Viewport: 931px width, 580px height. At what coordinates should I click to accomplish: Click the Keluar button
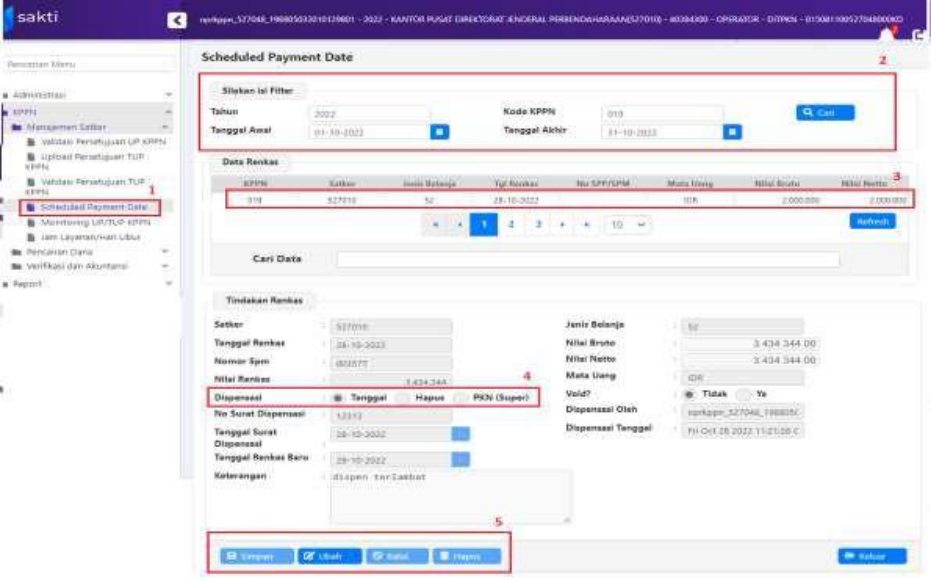pyautogui.click(x=872, y=556)
